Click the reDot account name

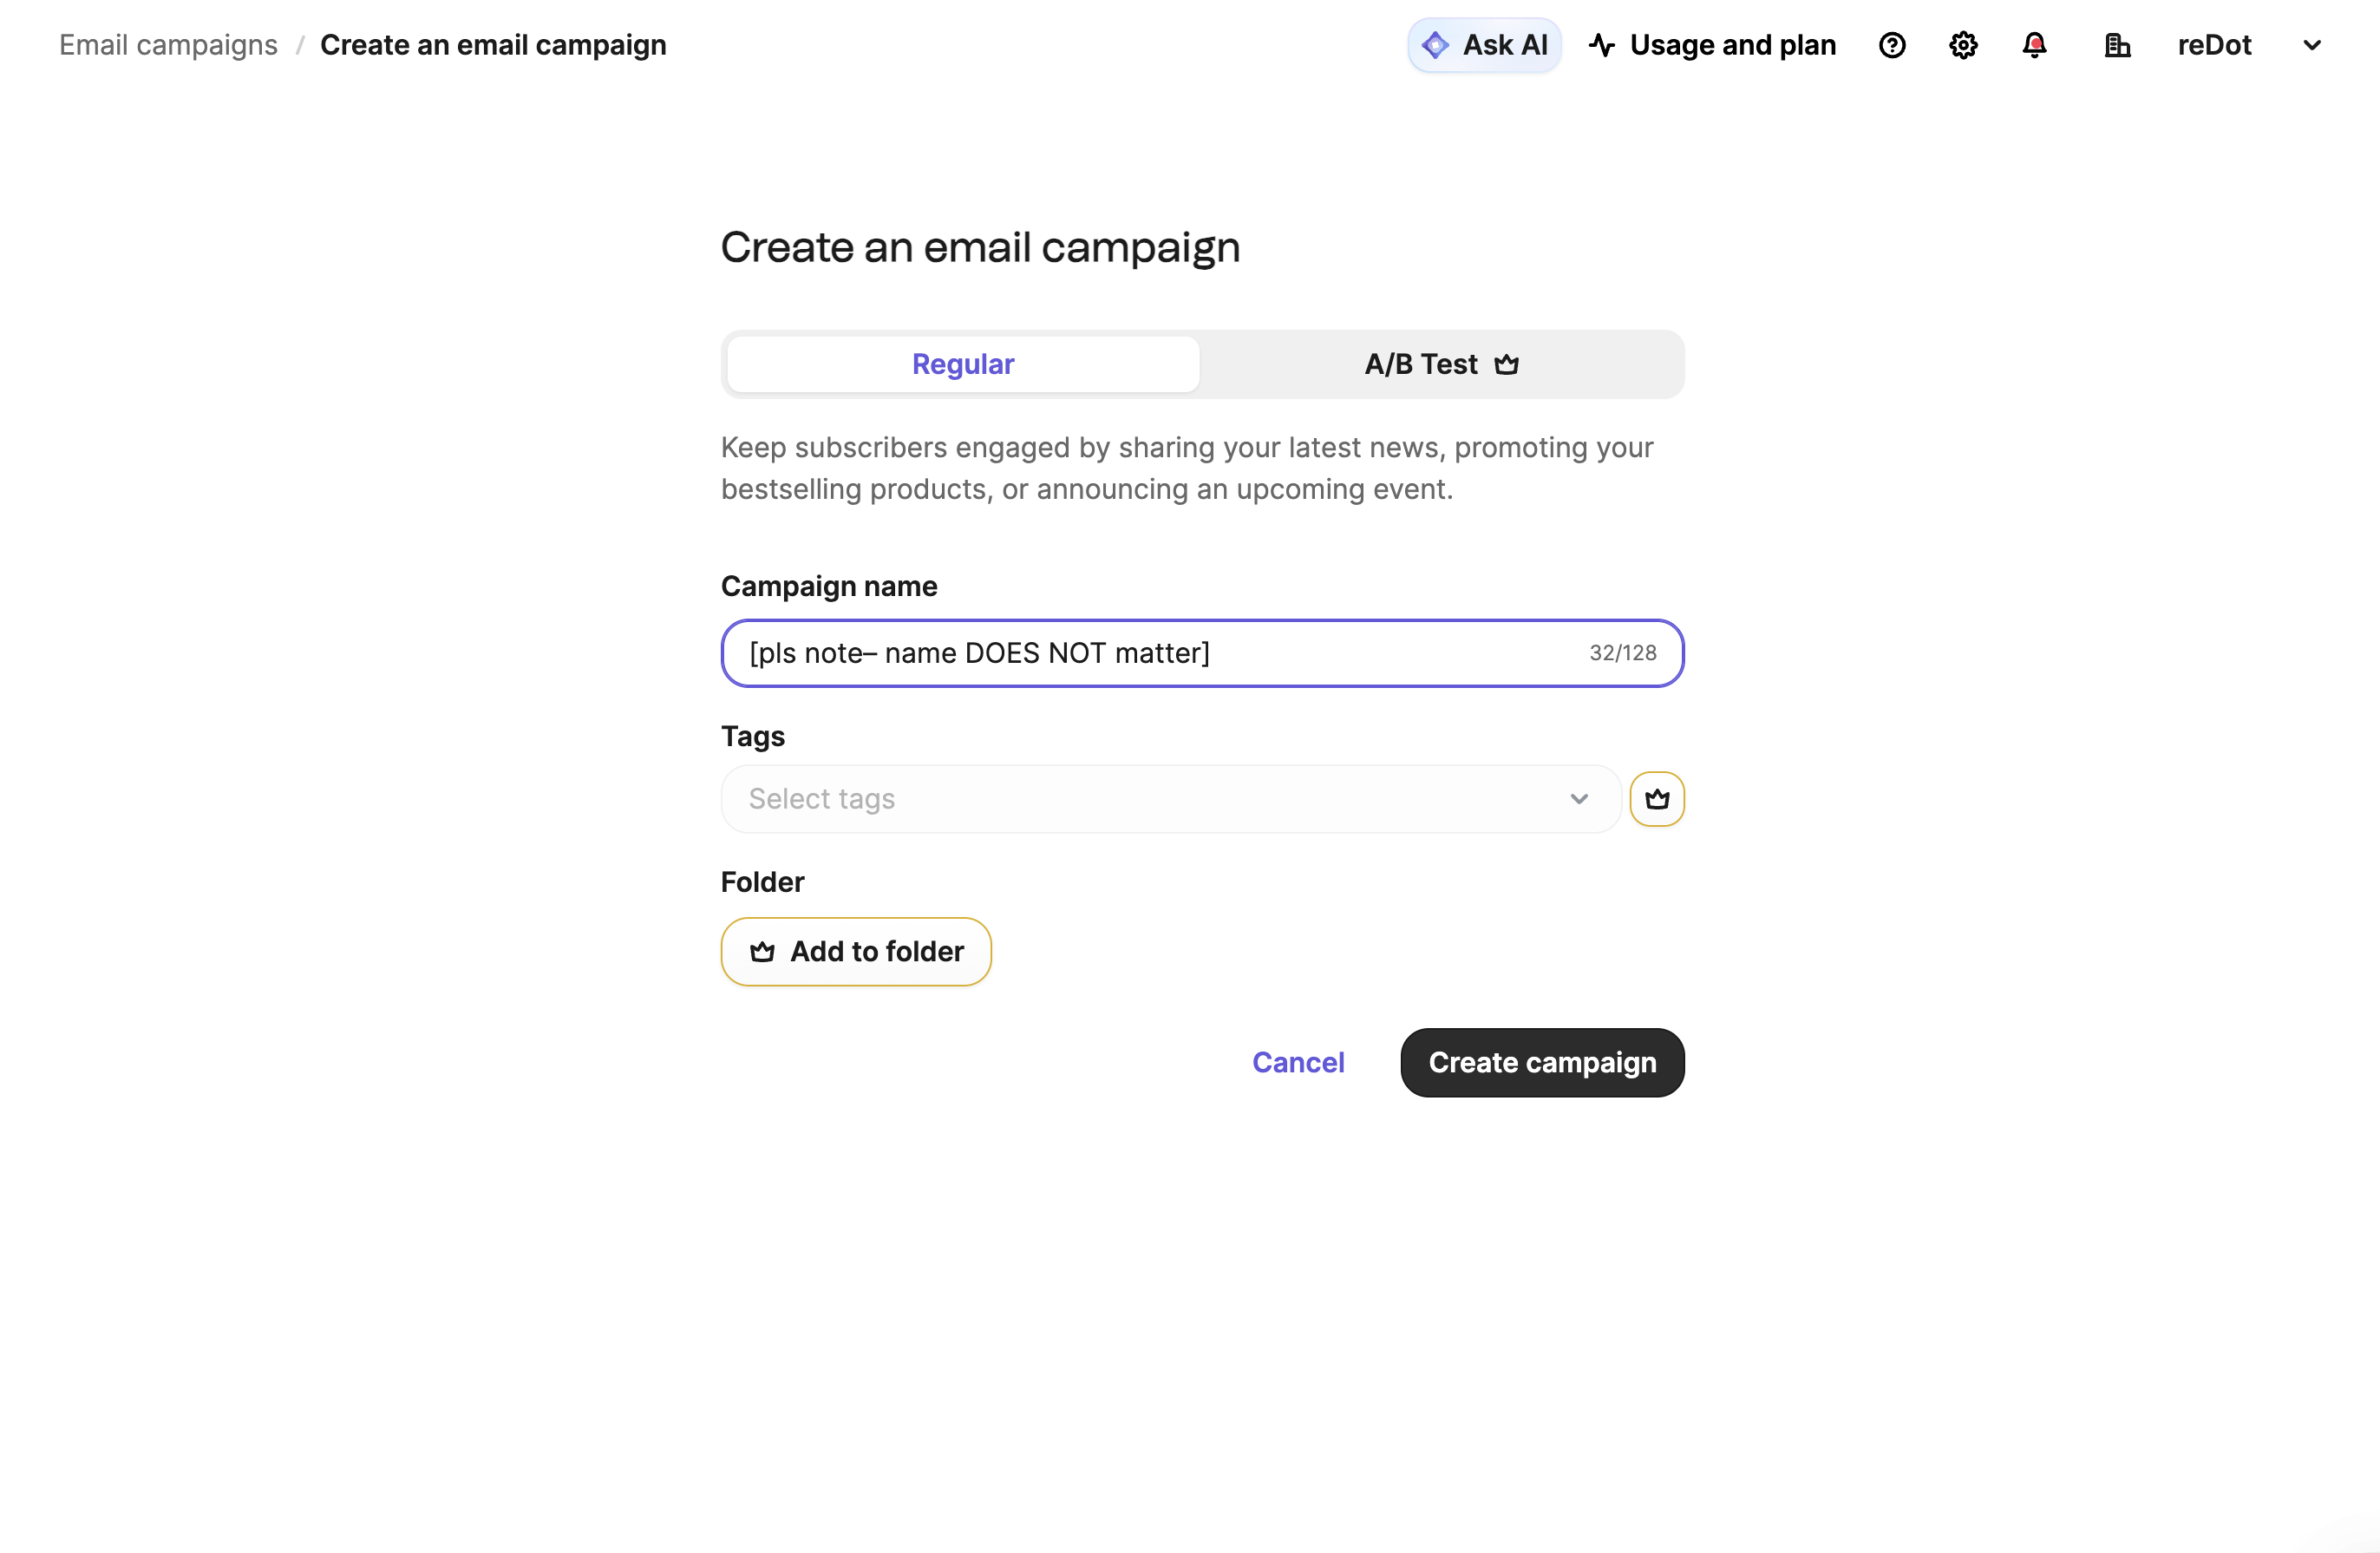(x=2214, y=45)
